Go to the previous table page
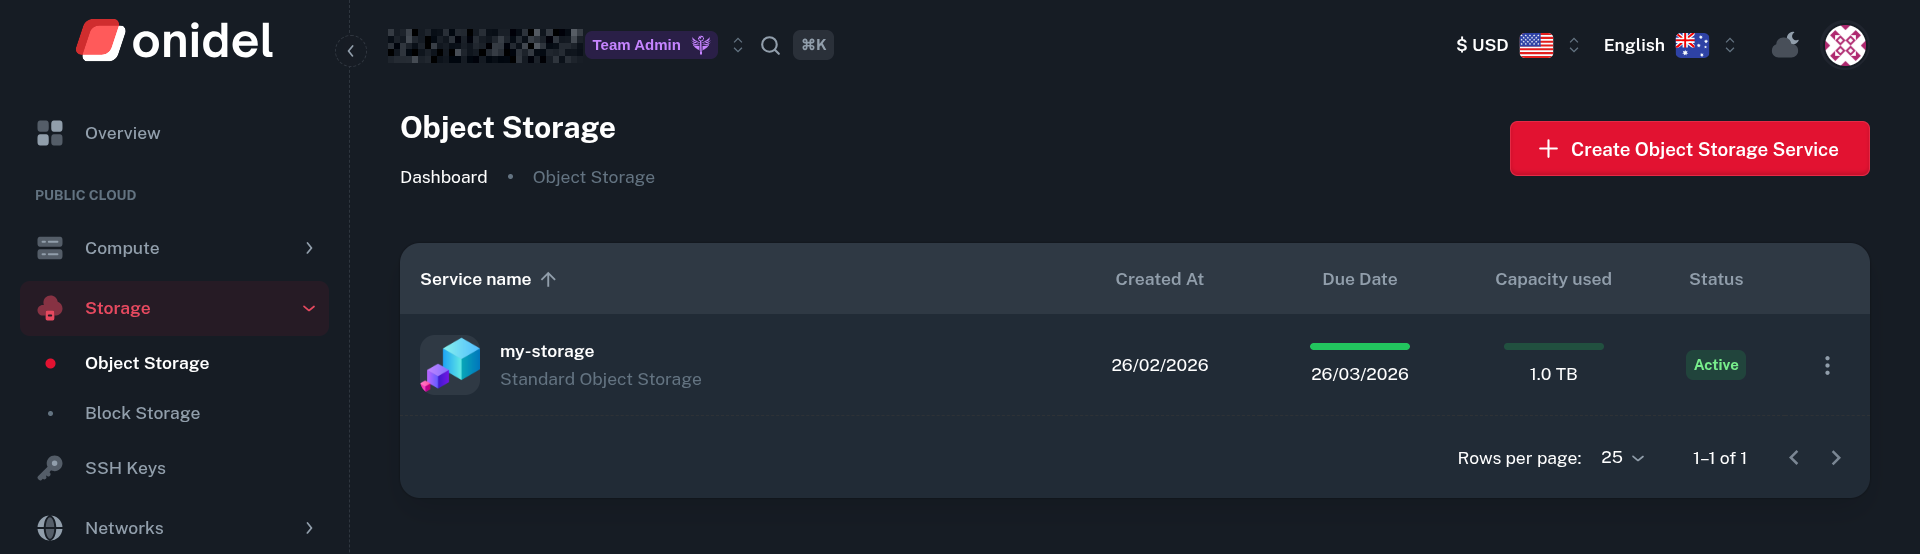Image resolution: width=1920 pixels, height=554 pixels. (x=1794, y=458)
